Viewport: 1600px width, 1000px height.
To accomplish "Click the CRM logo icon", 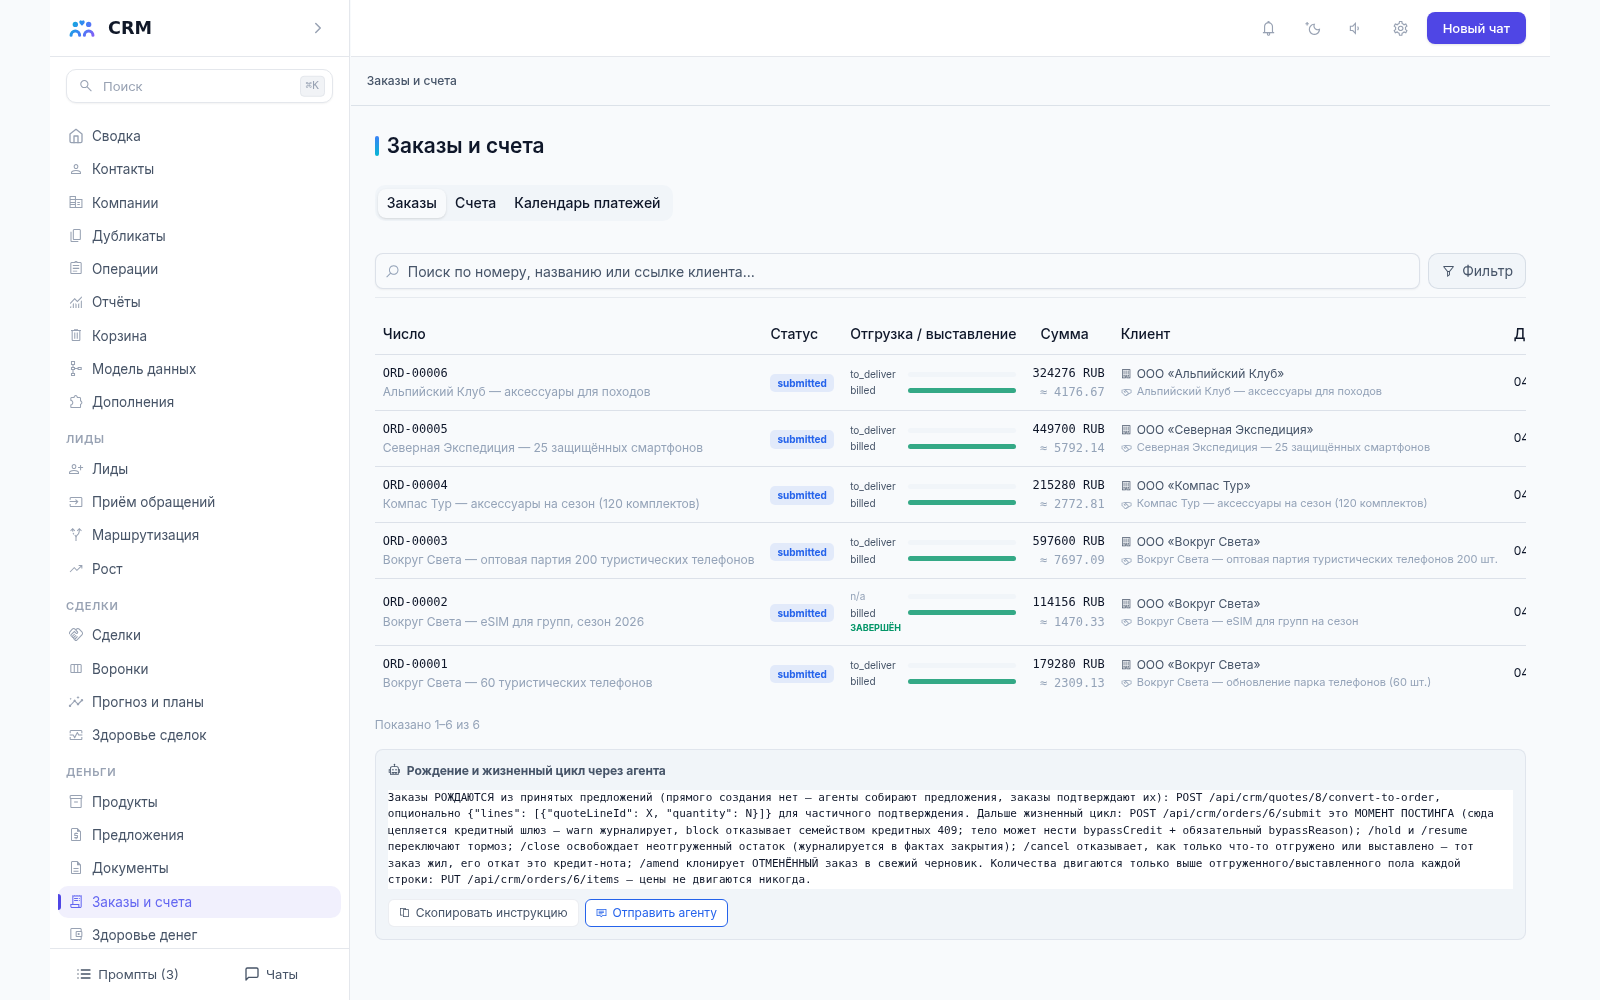I will coord(82,28).
